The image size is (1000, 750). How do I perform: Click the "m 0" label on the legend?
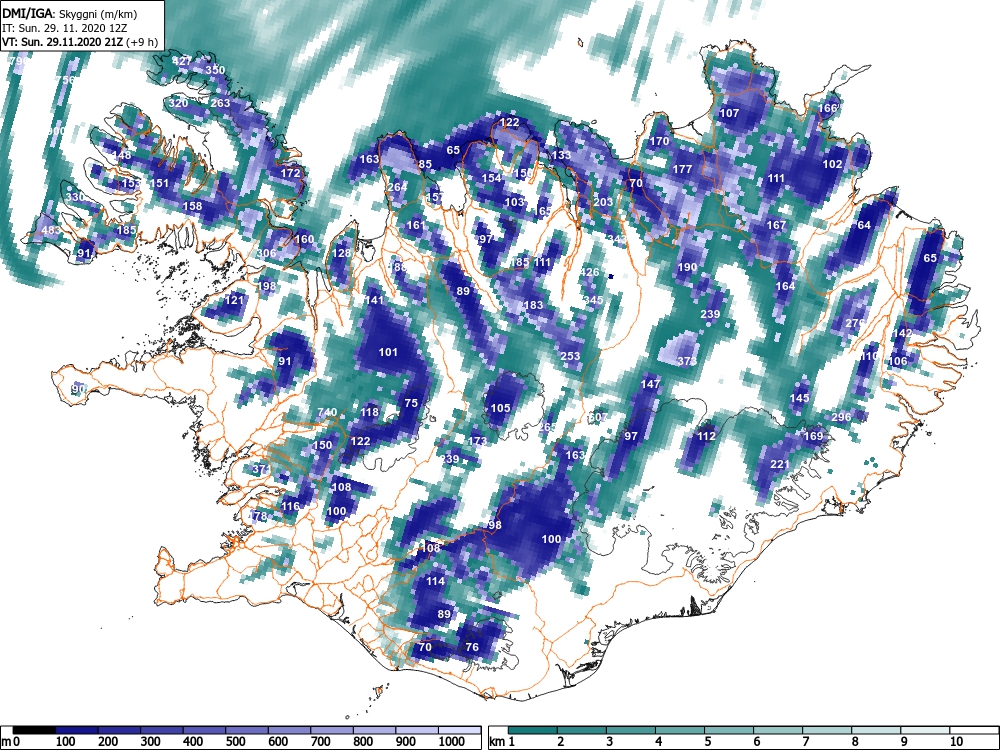[11, 742]
